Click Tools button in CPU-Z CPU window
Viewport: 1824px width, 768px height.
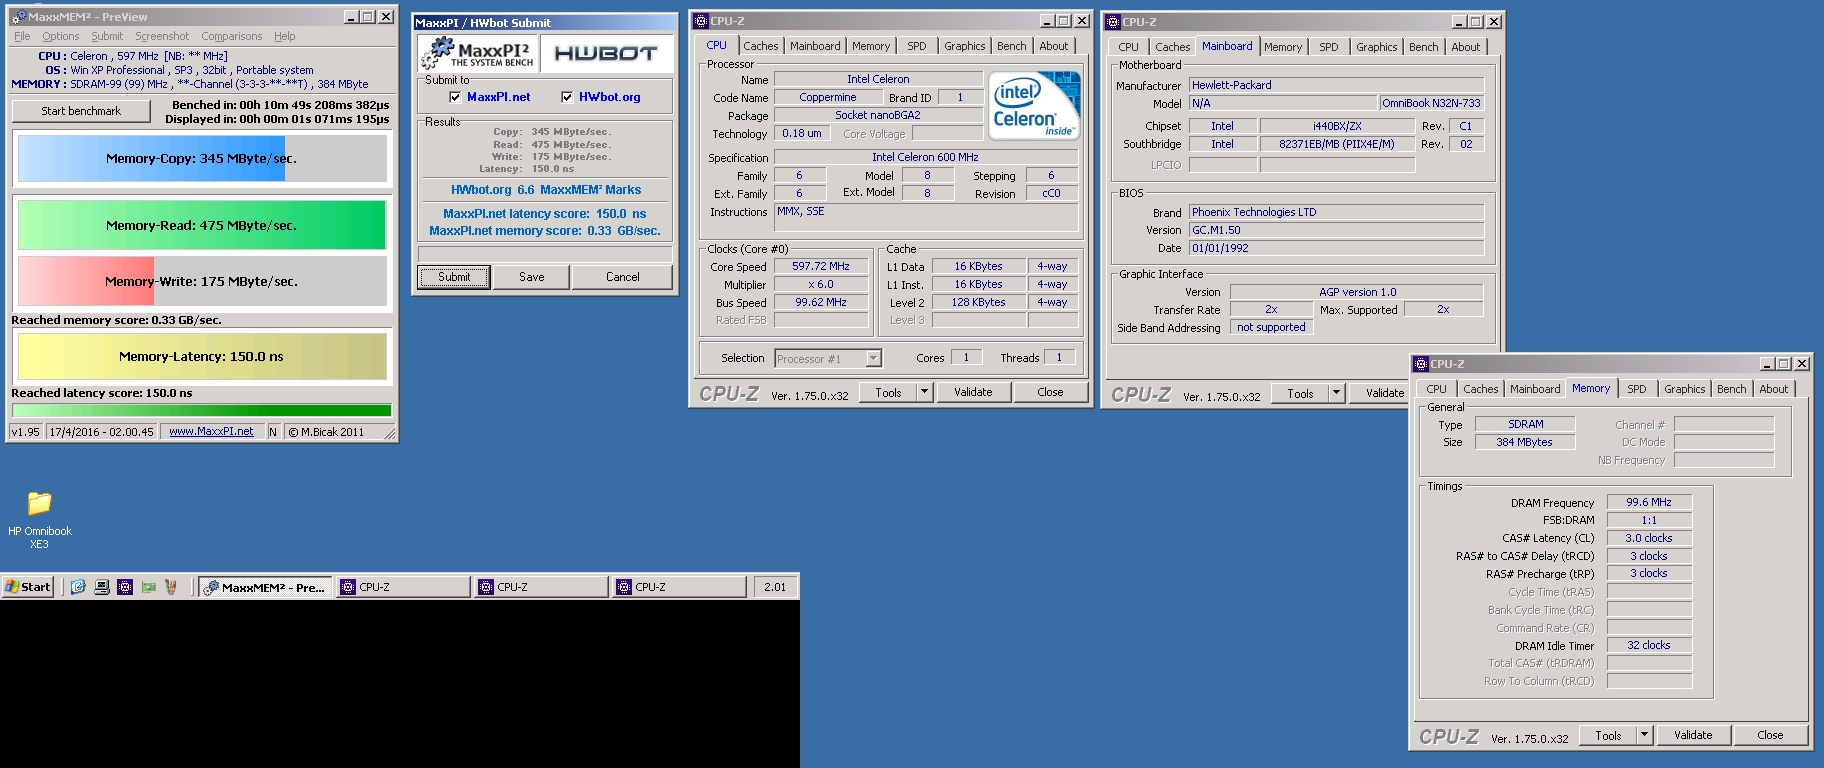pos(888,393)
